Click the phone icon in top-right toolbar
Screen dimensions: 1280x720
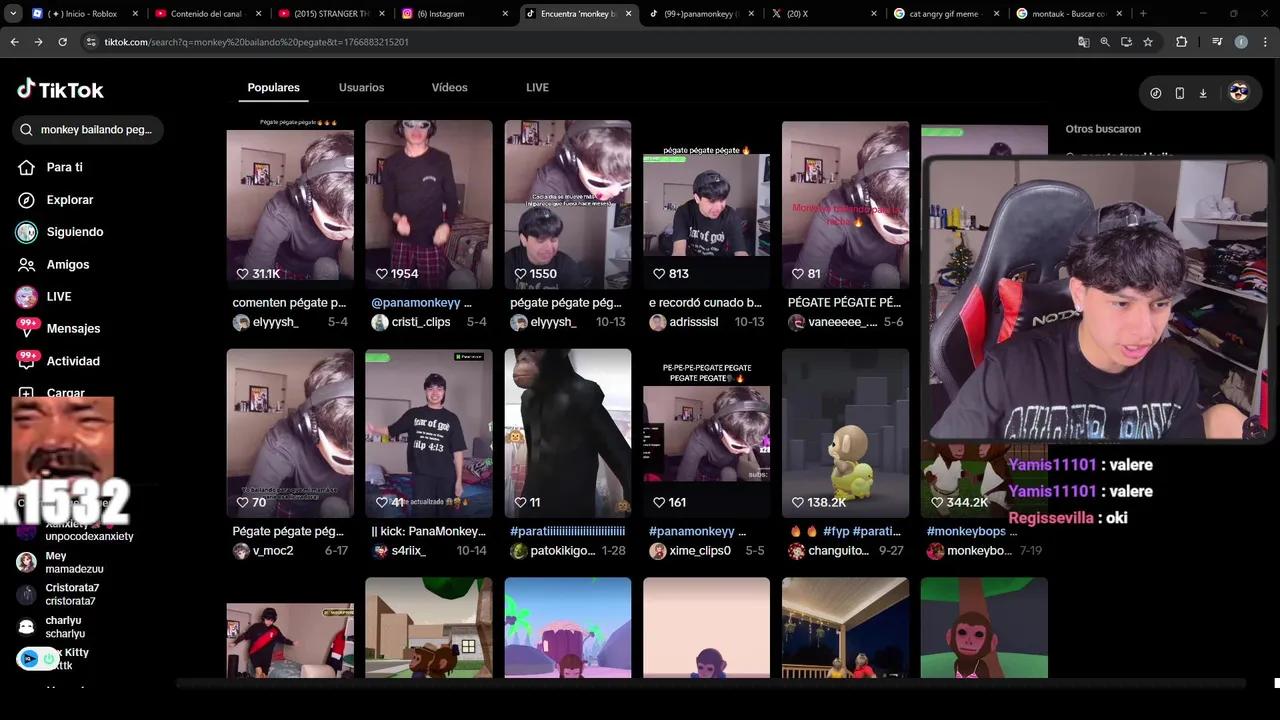click(x=1179, y=93)
